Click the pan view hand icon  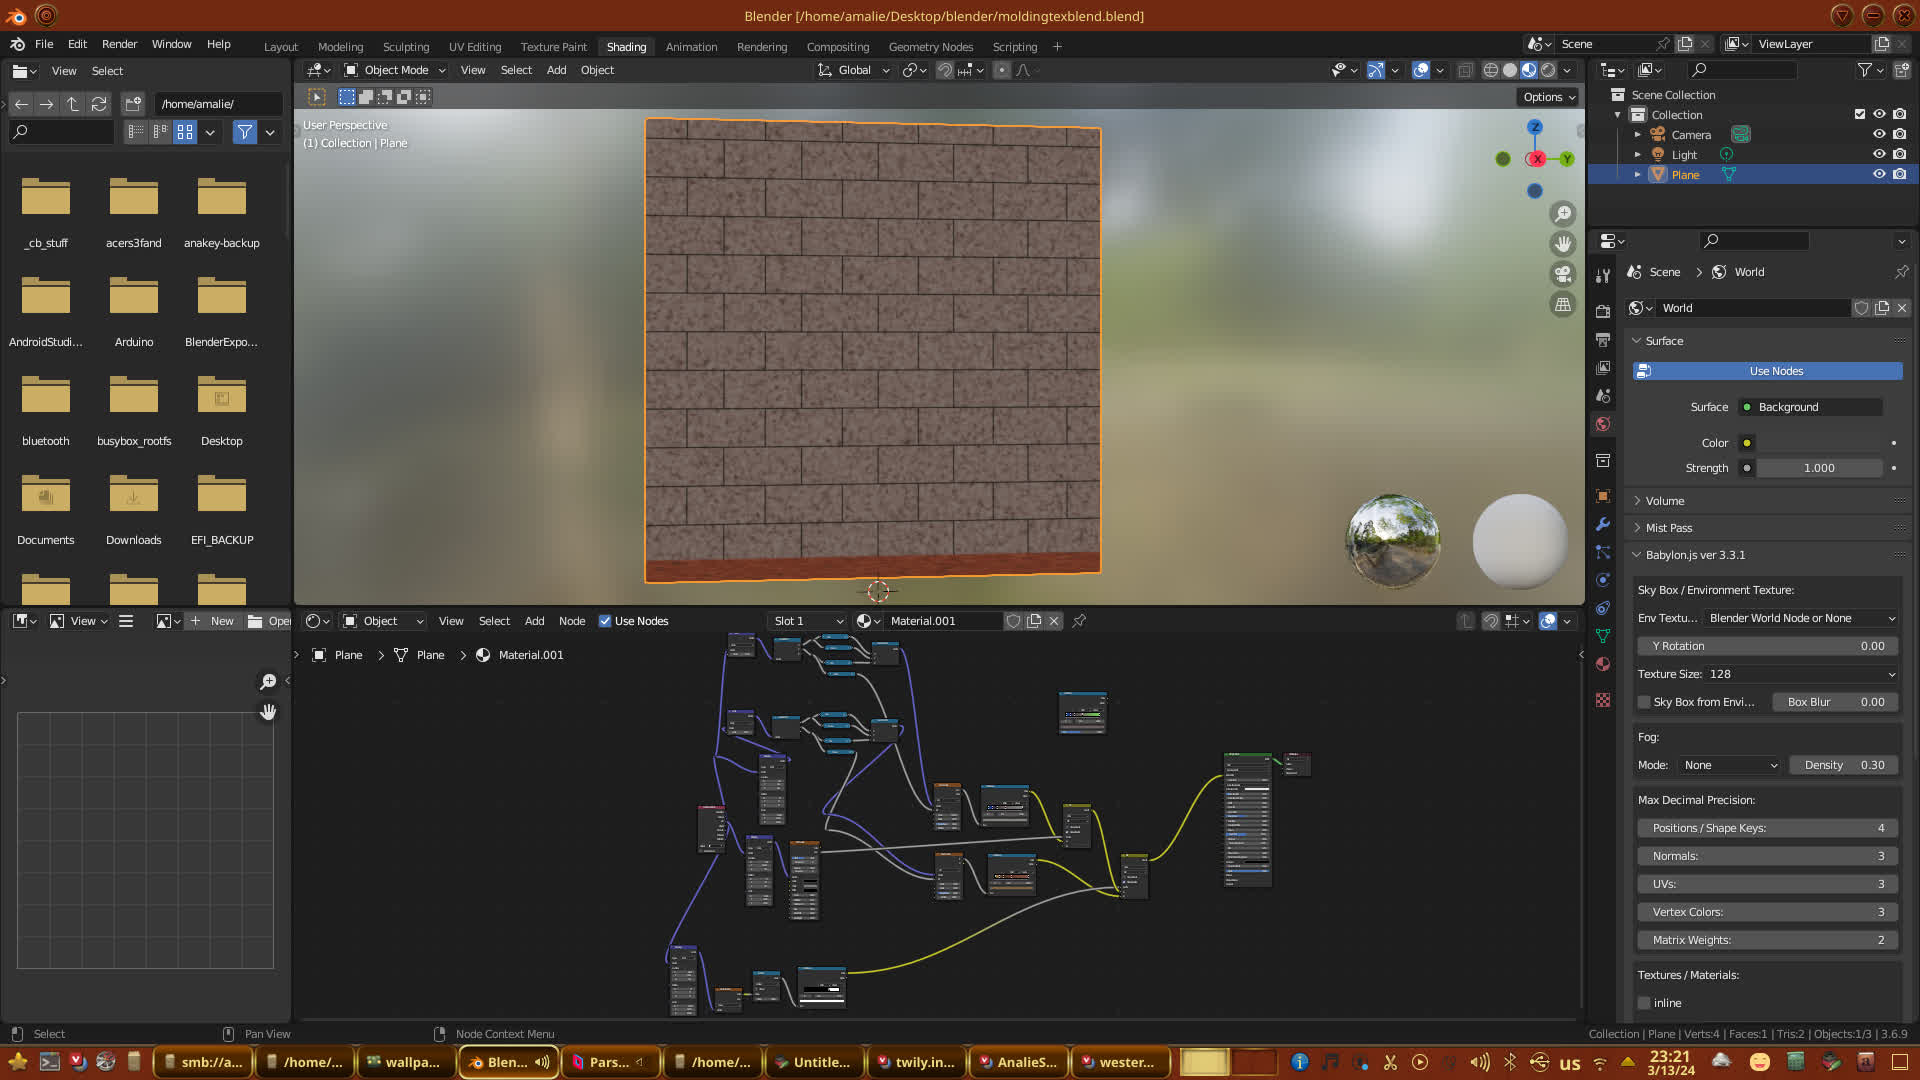pos(1562,244)
